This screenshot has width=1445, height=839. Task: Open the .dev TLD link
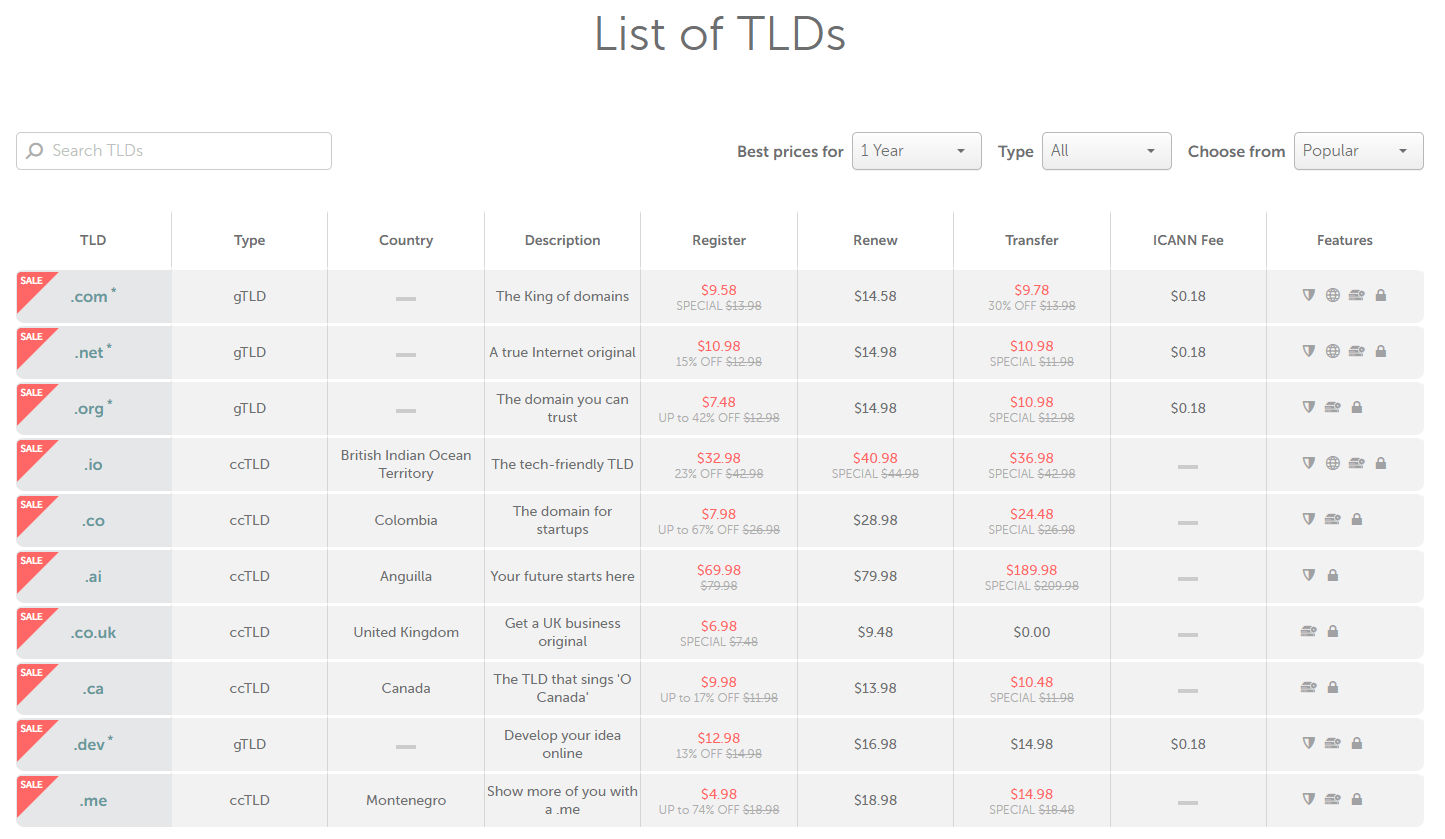[x=89, y=745]
